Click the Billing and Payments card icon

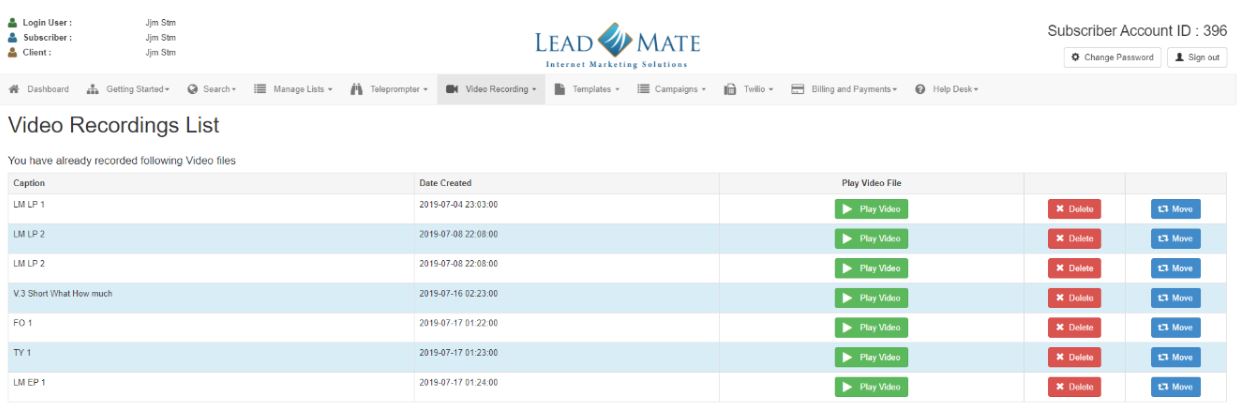tap(797, 89)
